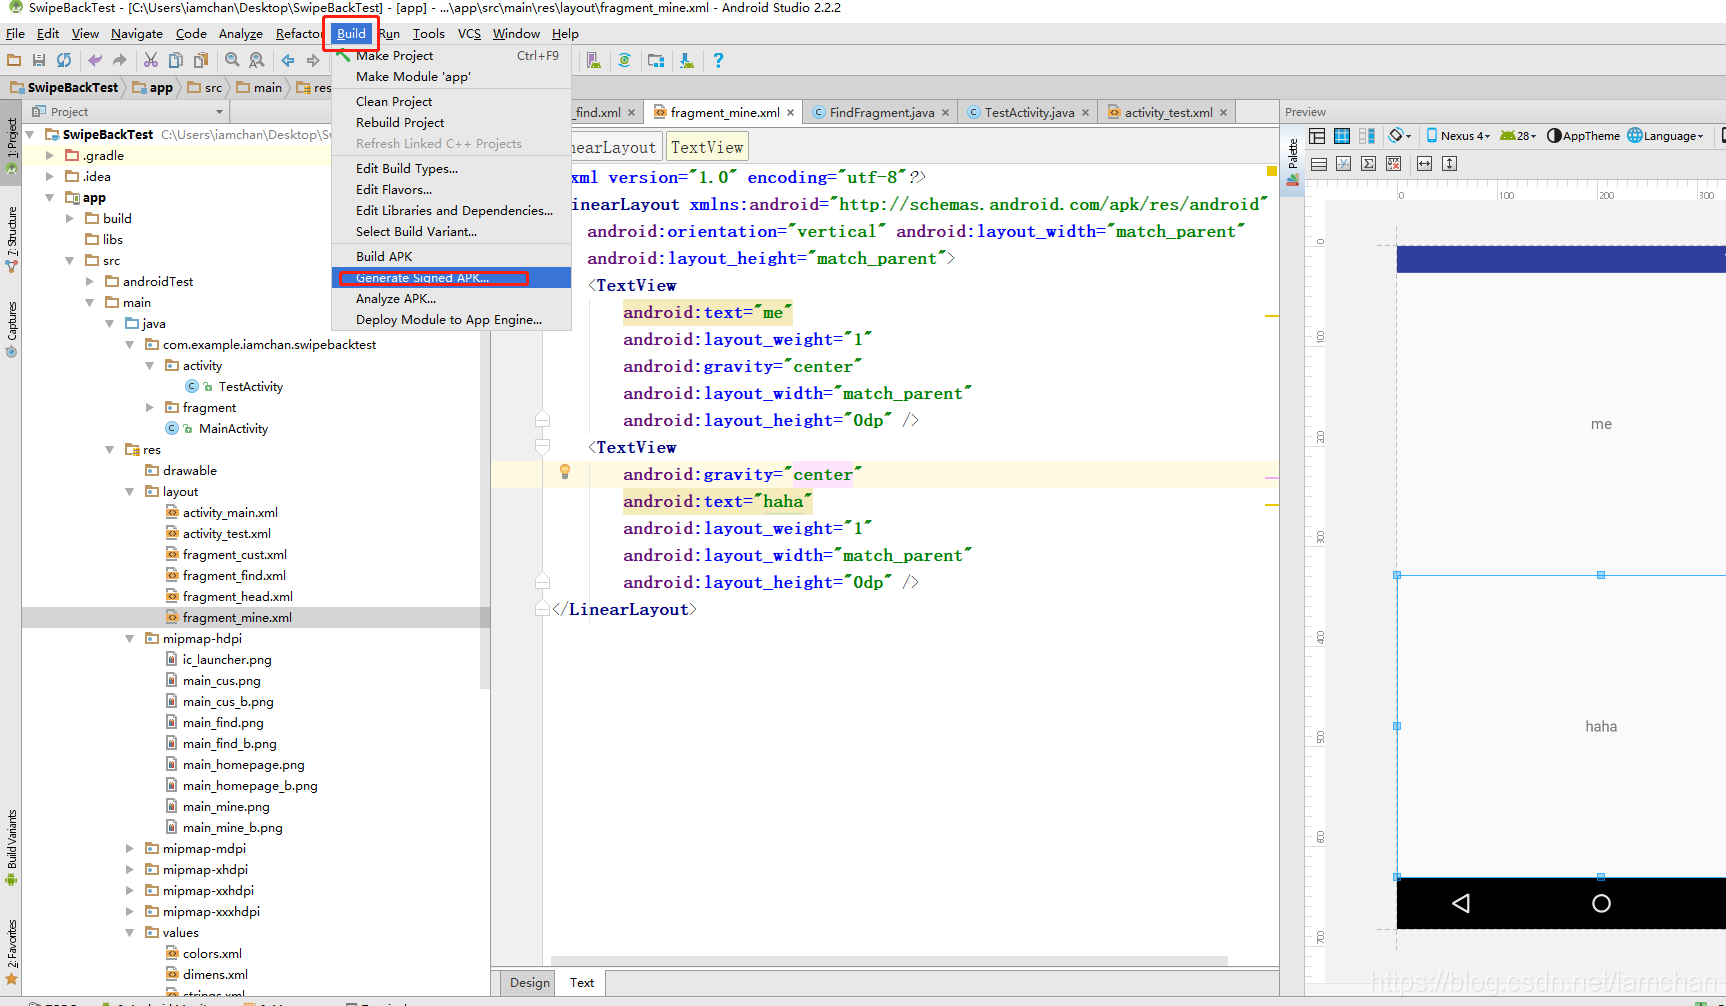Image resolution: width=1726 pixels, height=1006 pixels.
Task: Click the lightbulb intention icon in editor
Action: click(x=565, y=472)
